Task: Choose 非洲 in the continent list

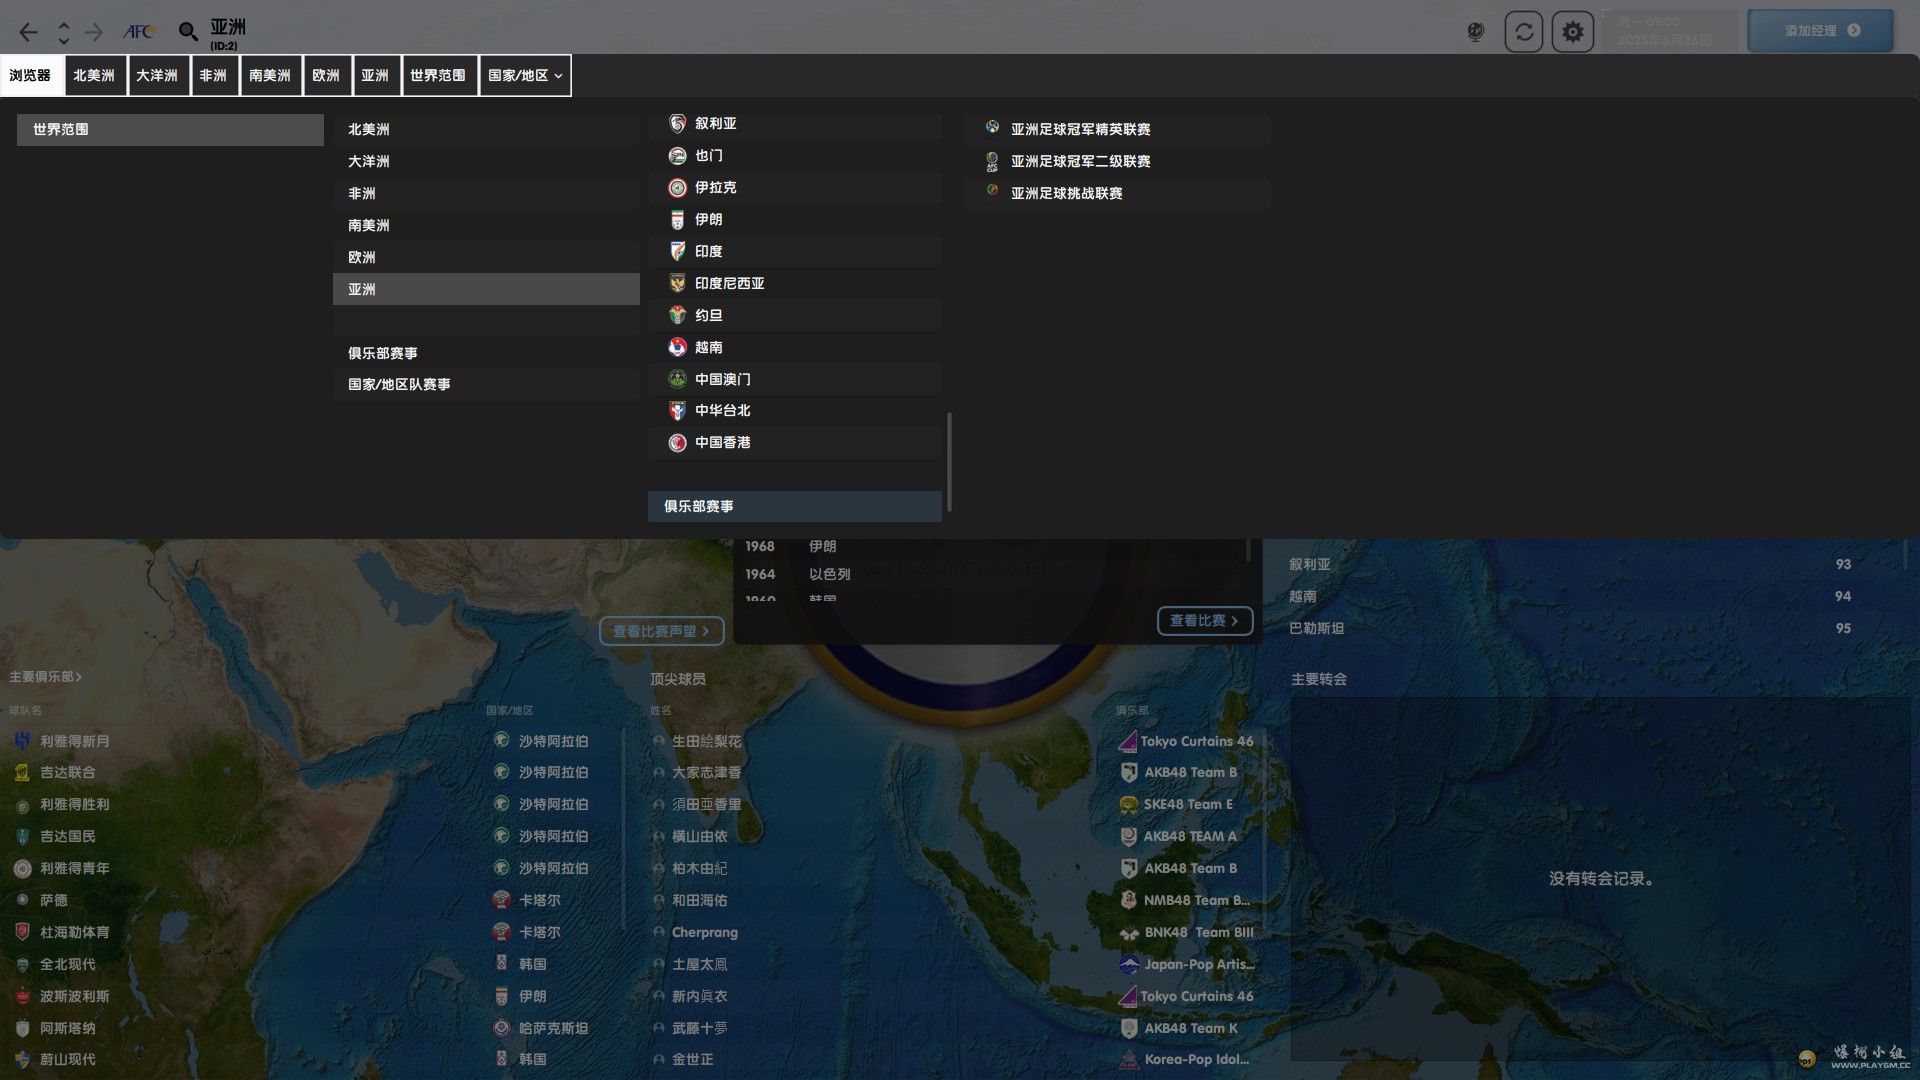Action: [486, 193]
